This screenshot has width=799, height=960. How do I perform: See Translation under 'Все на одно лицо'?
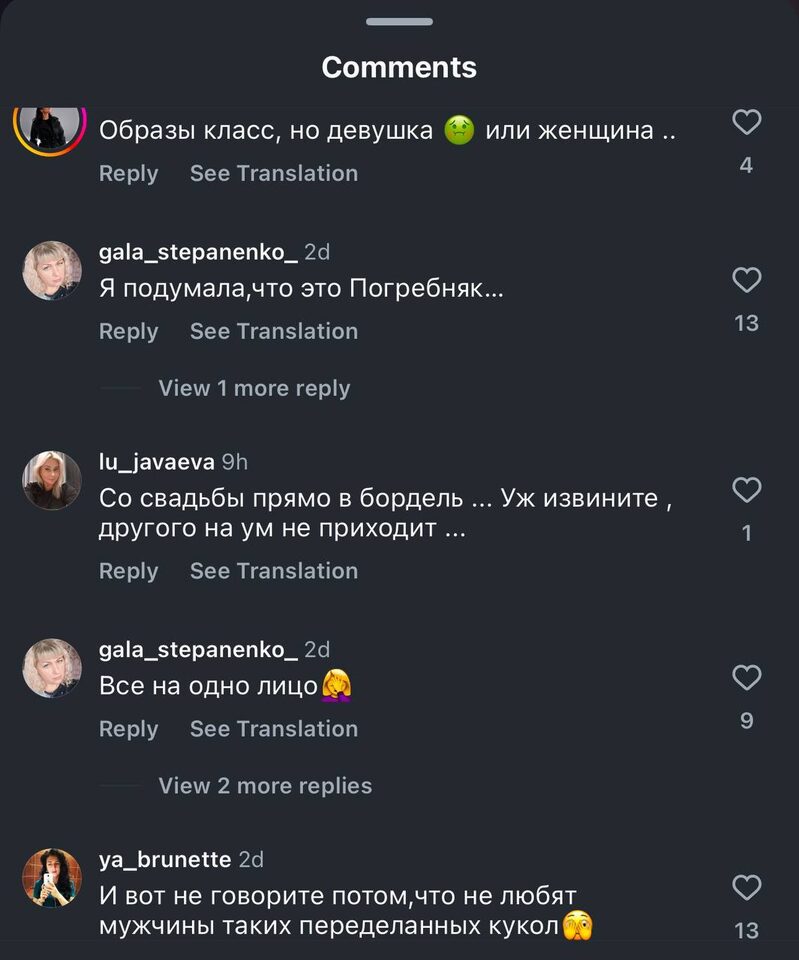point(274,729)
